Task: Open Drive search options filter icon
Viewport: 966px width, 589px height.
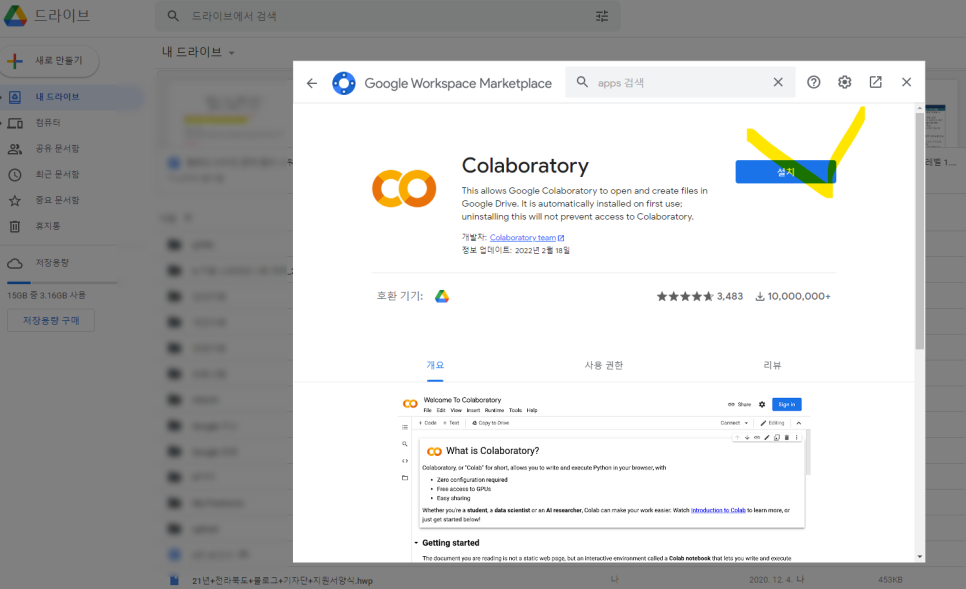Action: pos(602,16)
